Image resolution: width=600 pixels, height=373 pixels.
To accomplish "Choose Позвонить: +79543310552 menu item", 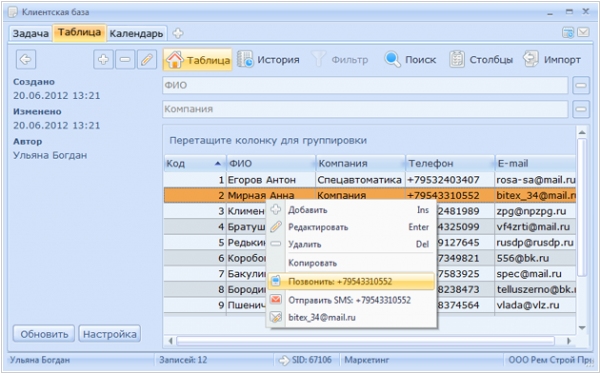I will click(351, 282).
